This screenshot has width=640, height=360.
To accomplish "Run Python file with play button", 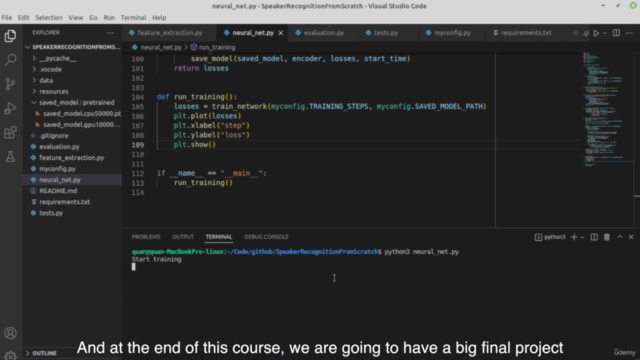I will [596, 33].
